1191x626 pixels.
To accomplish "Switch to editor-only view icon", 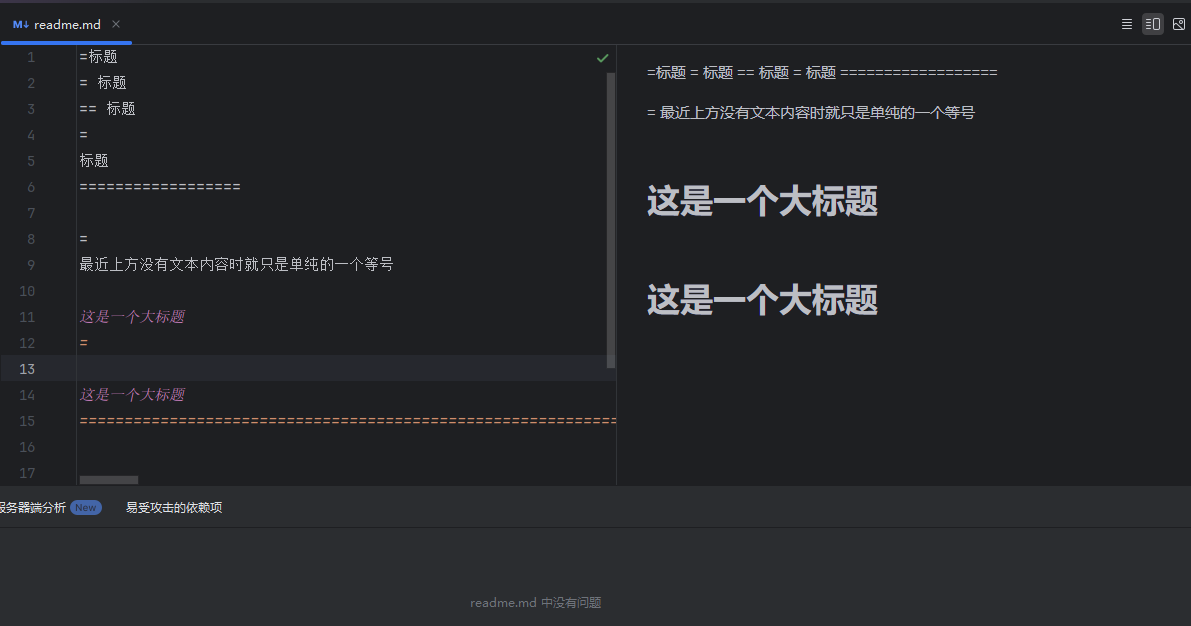I will tap(1127, 24).
